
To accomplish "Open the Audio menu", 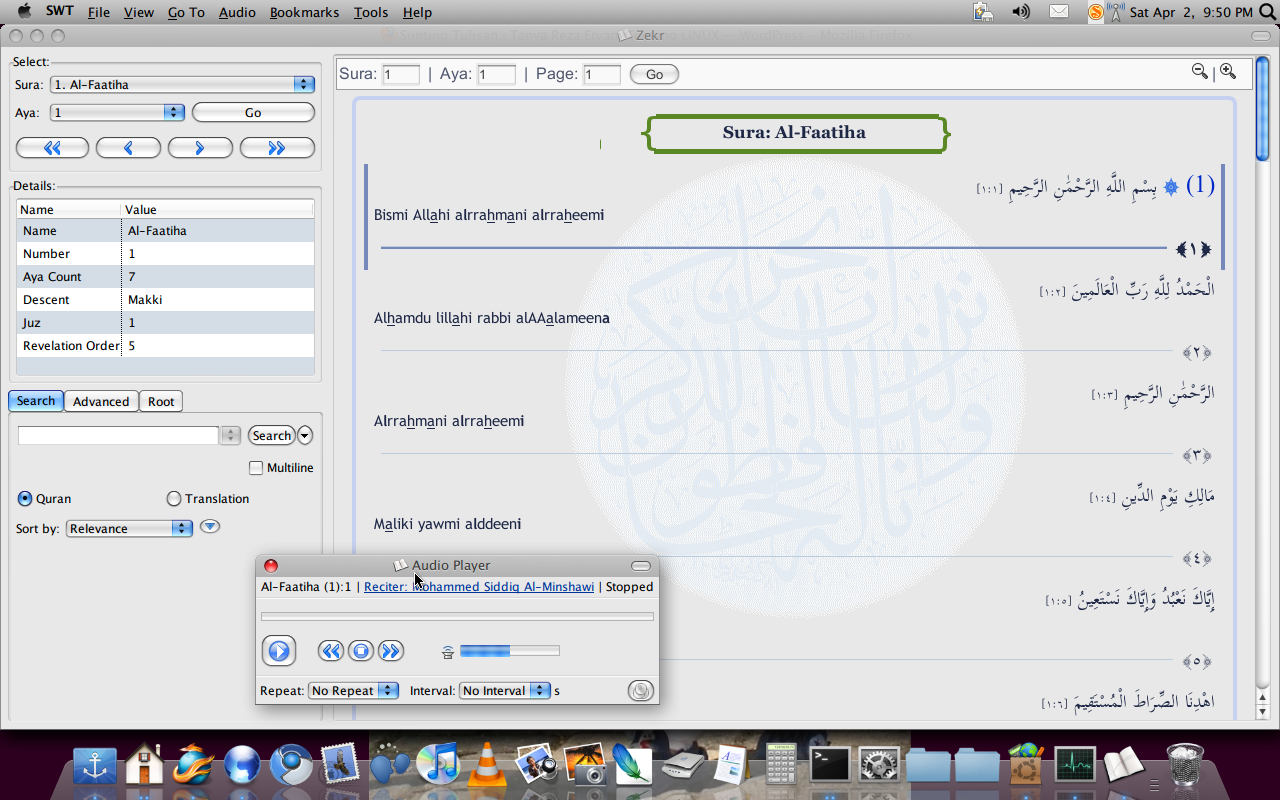I will (236, 12).
